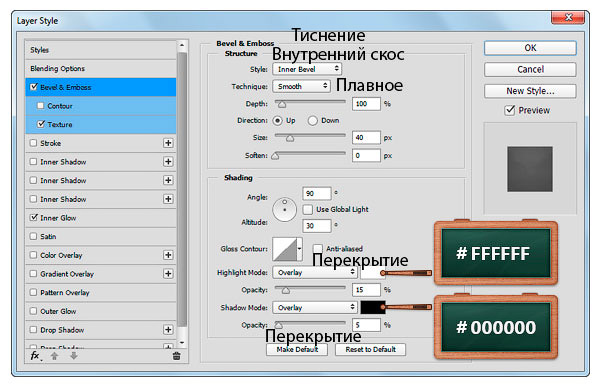Click the highlight Opacity slider
The image size is (600, 387).
point(310,287)
